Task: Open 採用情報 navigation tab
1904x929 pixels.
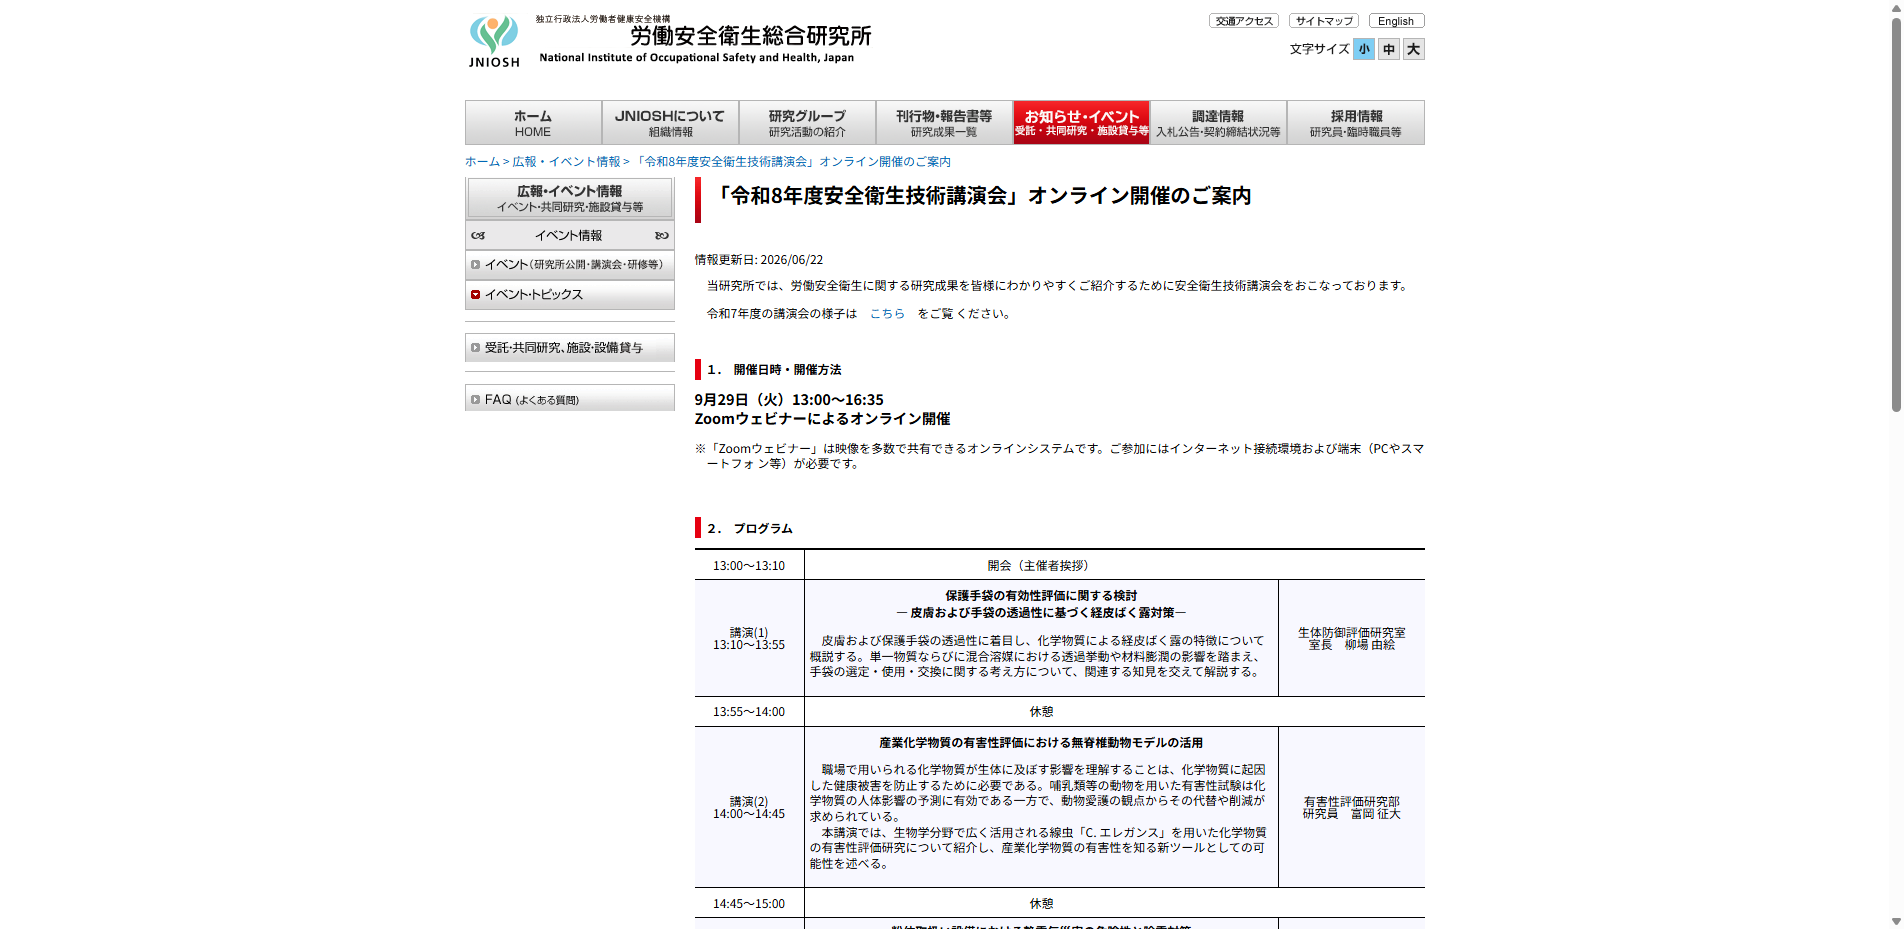Action: point(1356,122)
